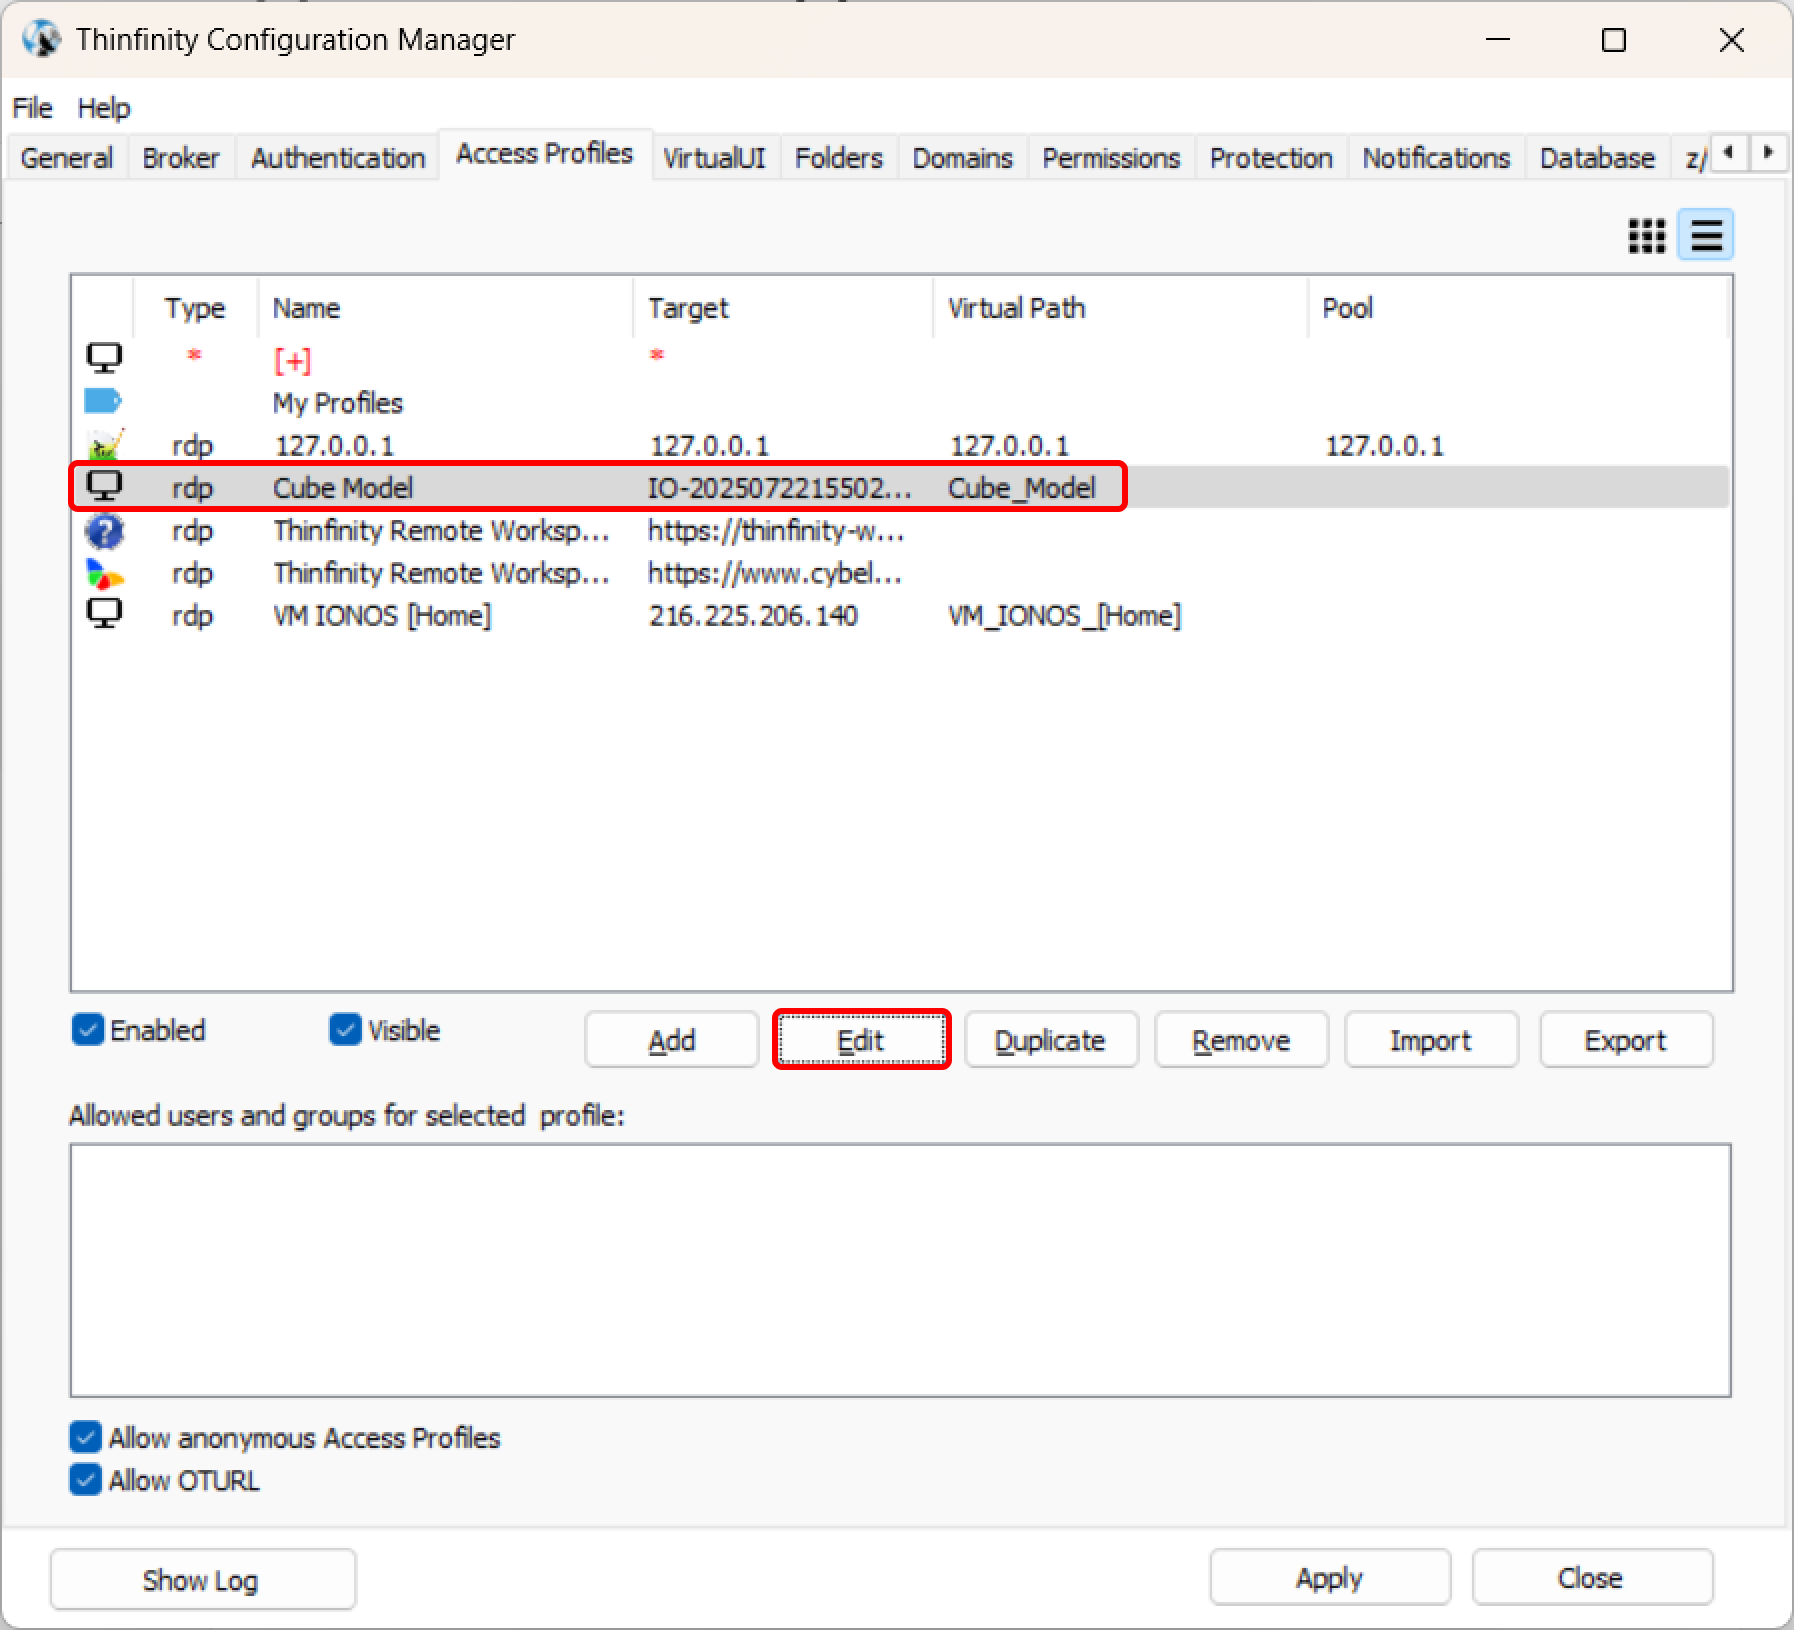The image size is (1794, 1630).
Task: Click the colorful cybele profile icon
Action: 105,573
